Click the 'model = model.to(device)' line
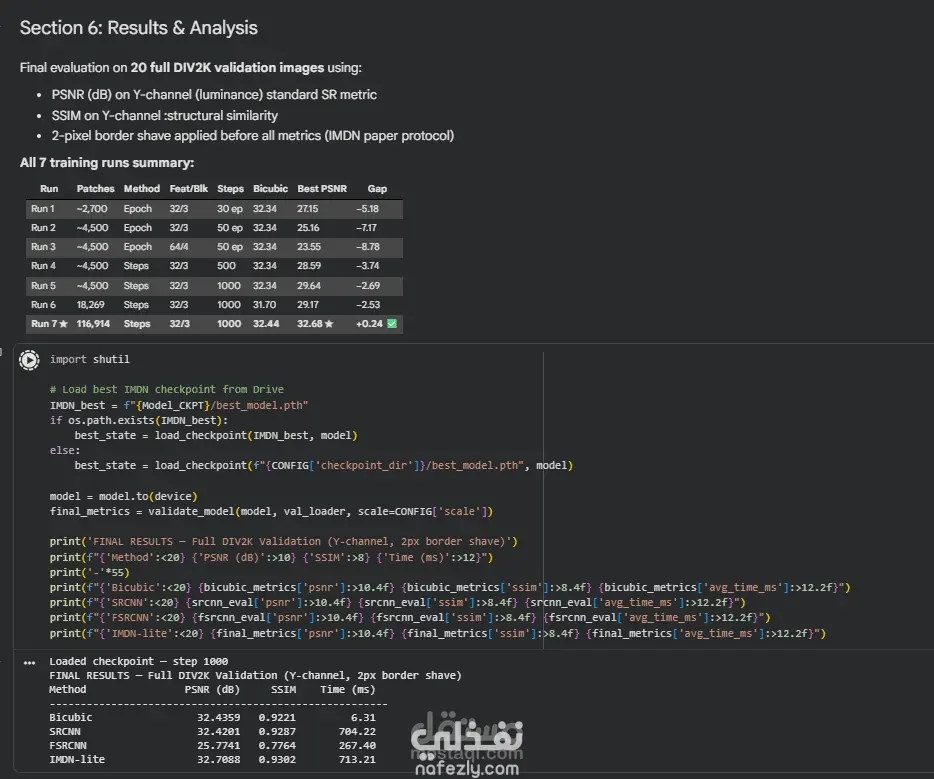Viewport: 934px width, 779px height. click(123, 496)
